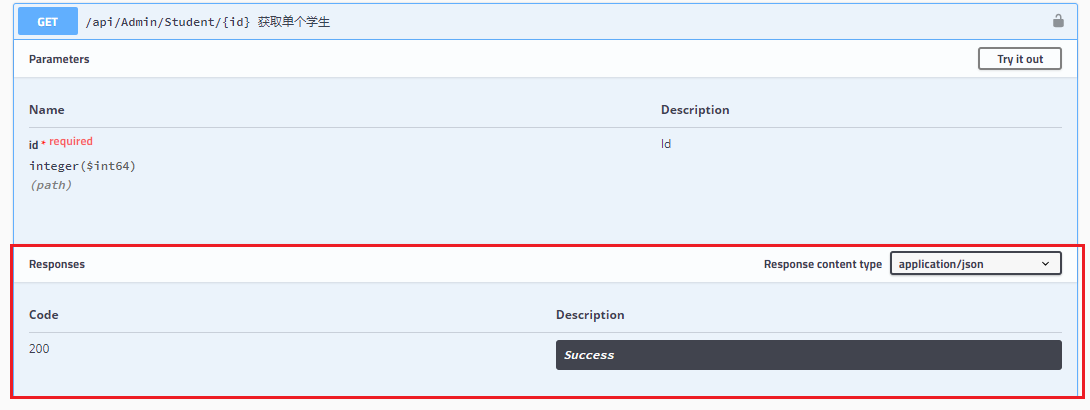Viewport: 1090px width, 410px height.
Task: Click the blue GET method badge
Action: click(47, 20)
